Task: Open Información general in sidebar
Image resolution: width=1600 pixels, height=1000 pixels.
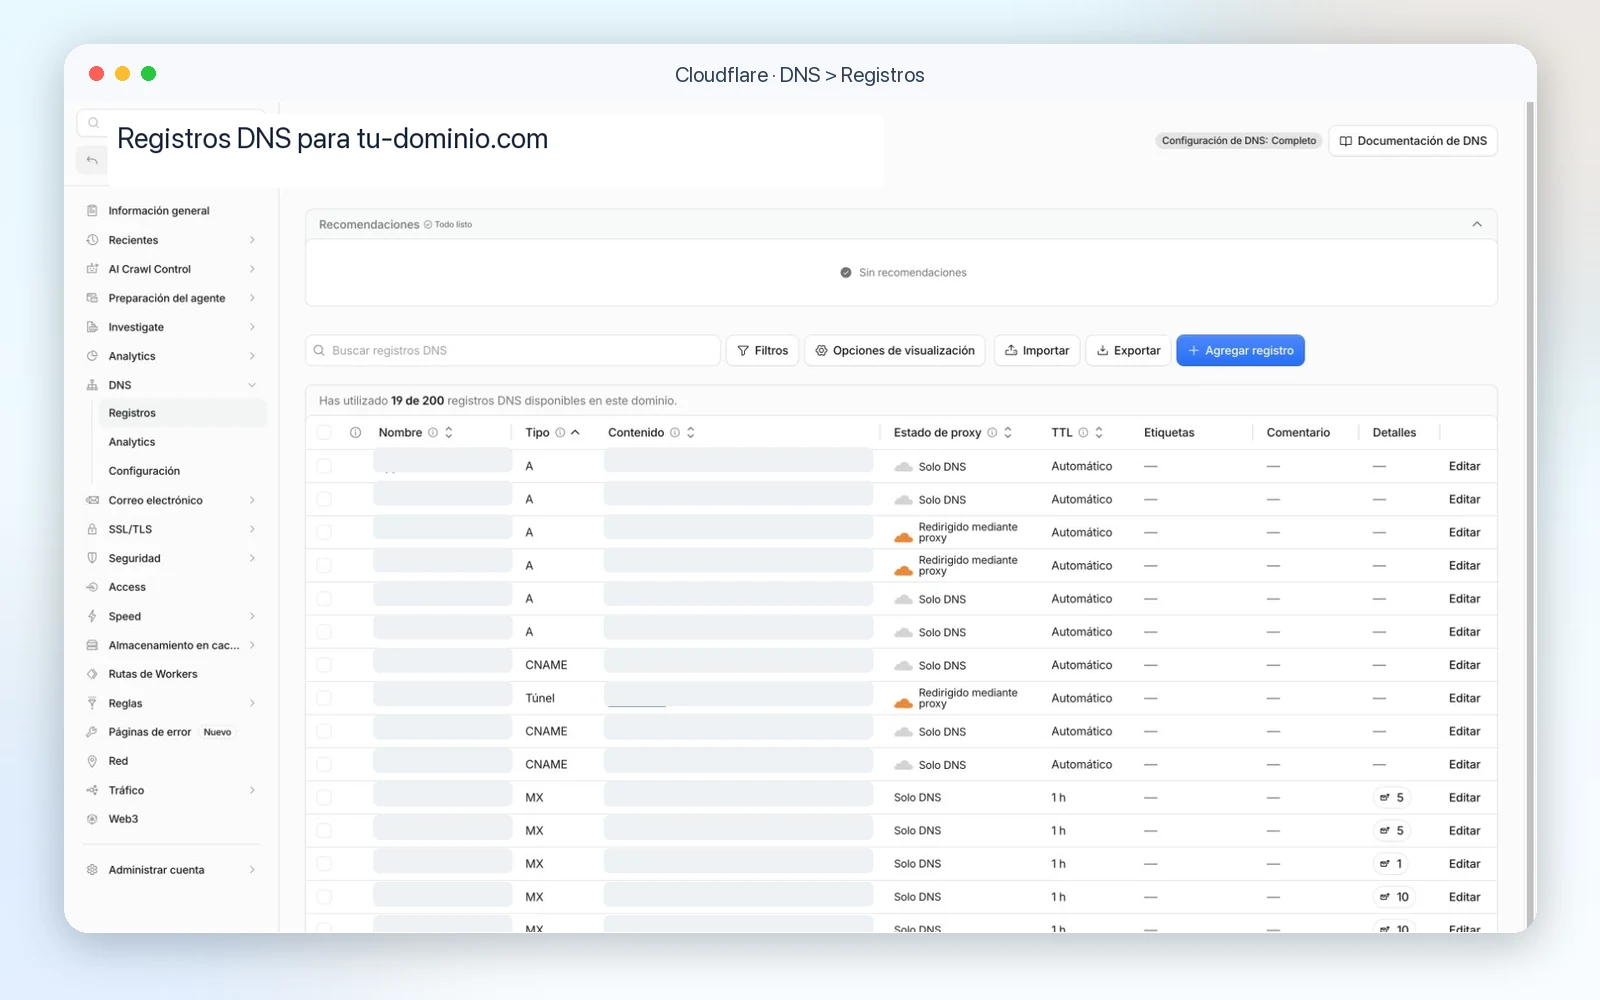Action: [159, 211]
